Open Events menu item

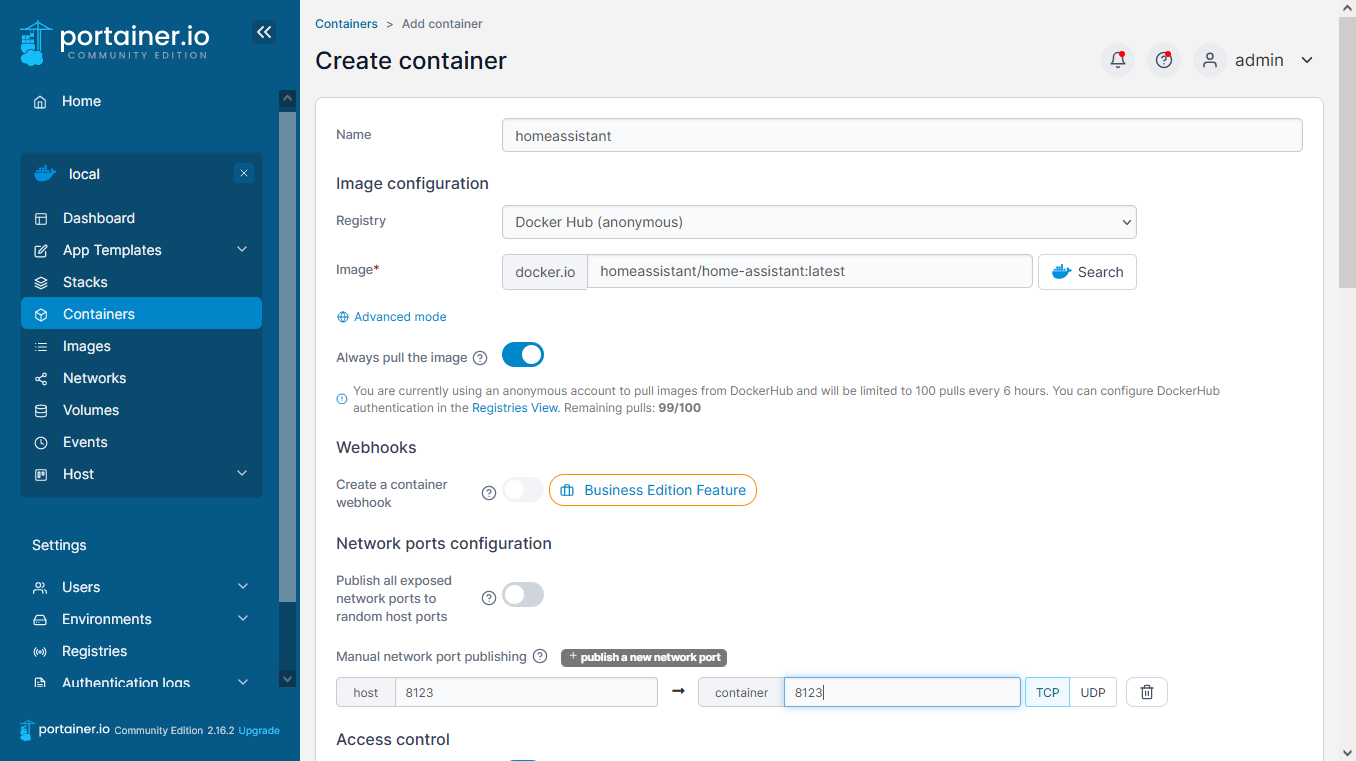[141, 442]
